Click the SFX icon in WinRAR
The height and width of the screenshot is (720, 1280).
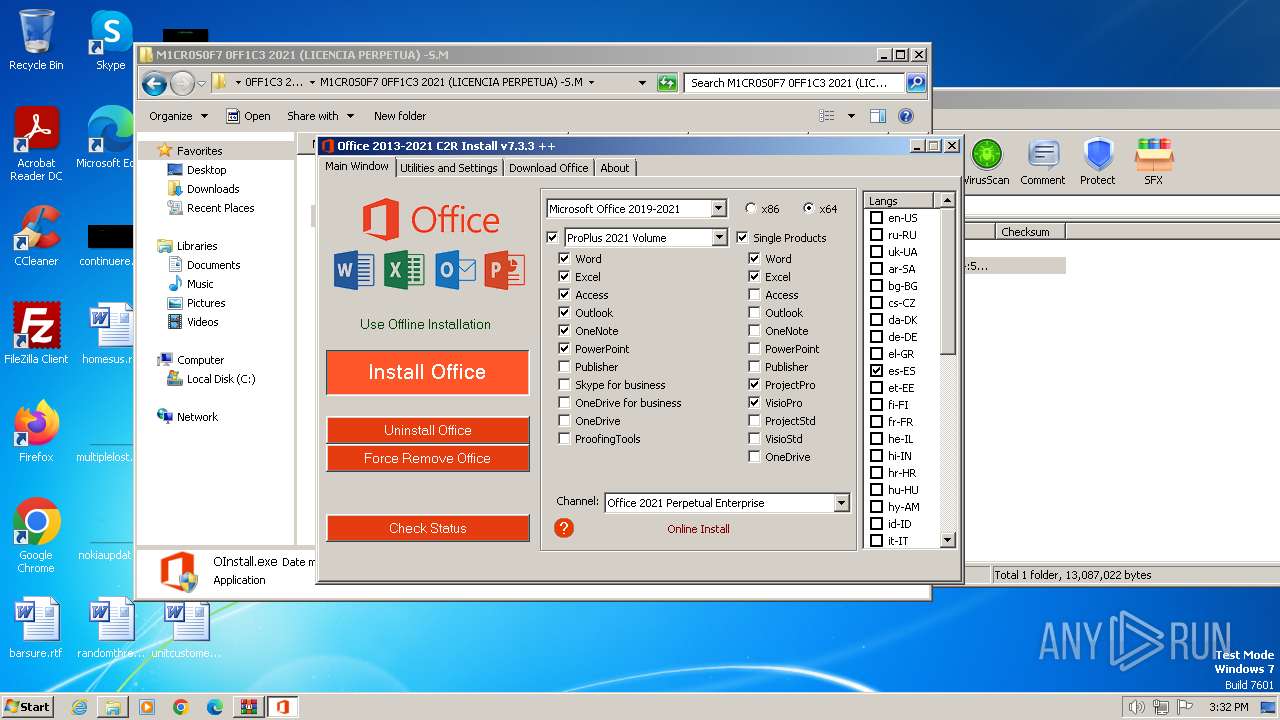[1153, 163]
